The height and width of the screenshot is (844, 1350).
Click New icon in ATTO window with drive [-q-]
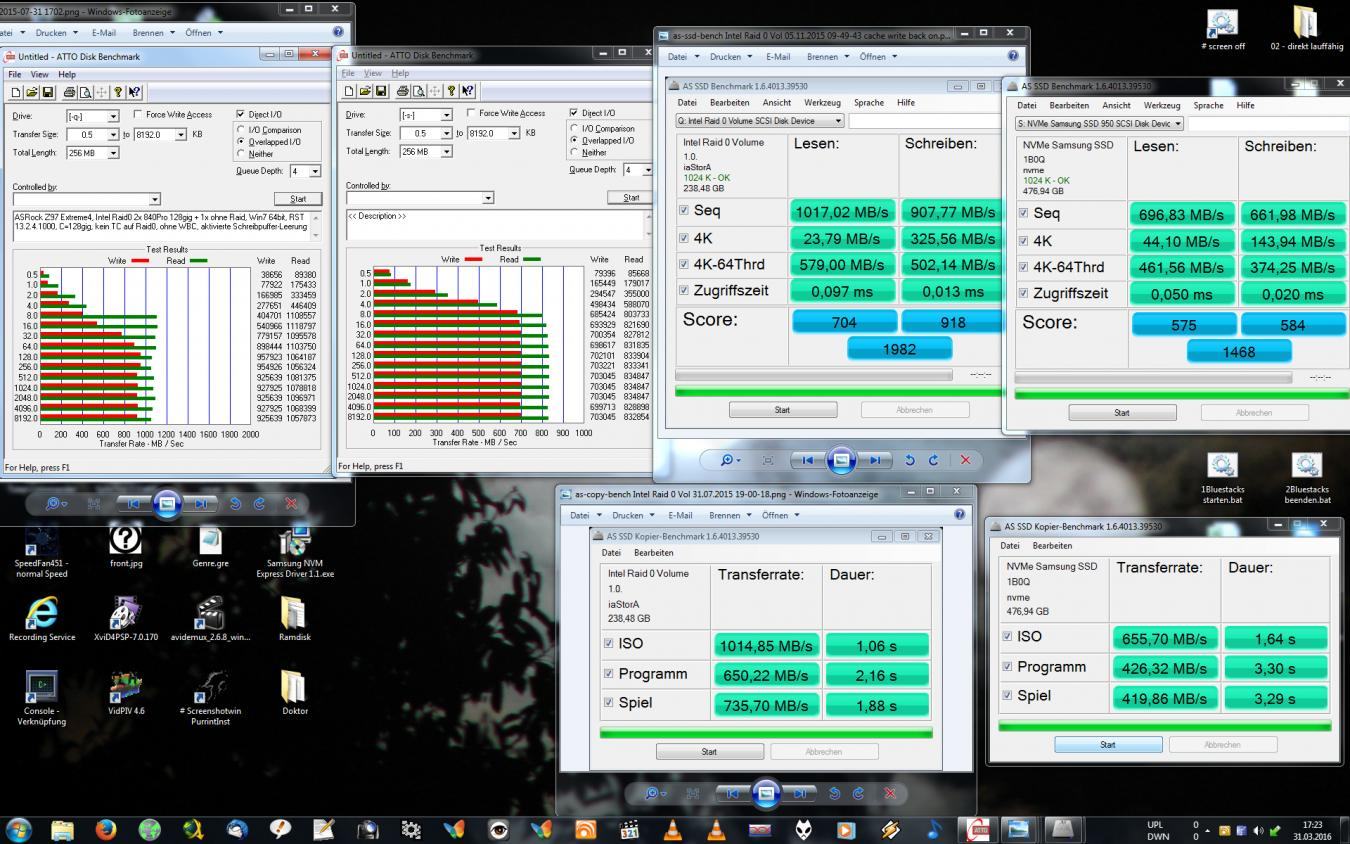click(16, 92)
